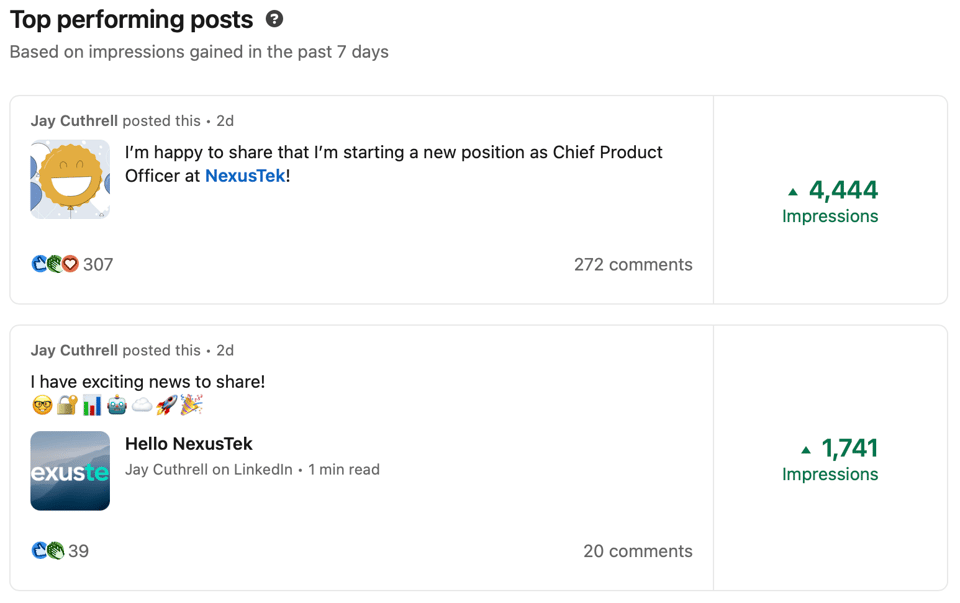Click the party popper emoji in the second post
The width and height of the screenshot is (960, 603).
pos(191,405)
